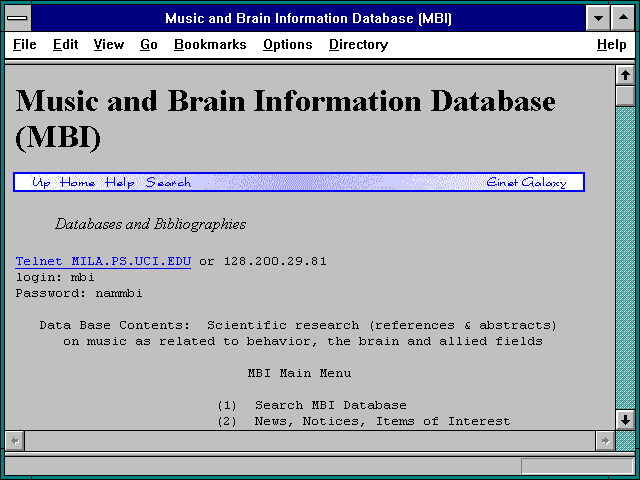Click the IP address 128.200.29.81
Image resolution: width=640 pixels, height=480 pixels.
pos(275,261)
